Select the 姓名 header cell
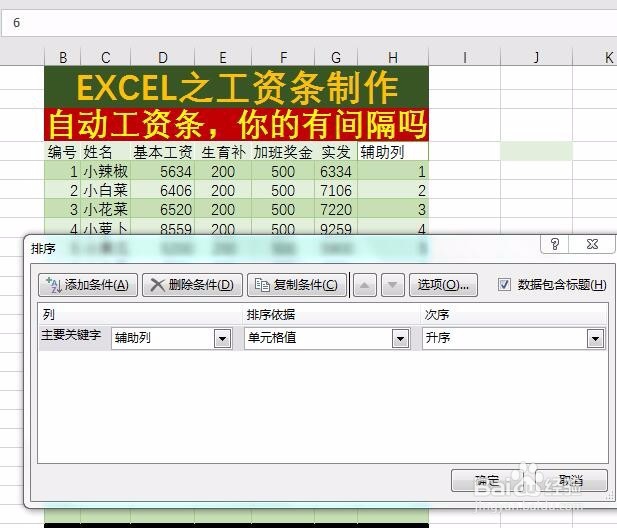The height and width of the screenshot is (528, 617). (105, 151)
